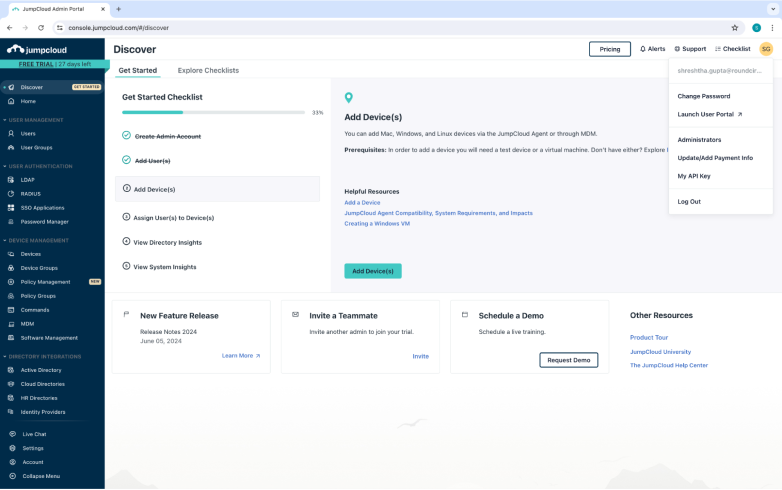Viewport: 782px width, 490px height.
Task: Click the checklist progress bar
Action: [x=215, y=113]
